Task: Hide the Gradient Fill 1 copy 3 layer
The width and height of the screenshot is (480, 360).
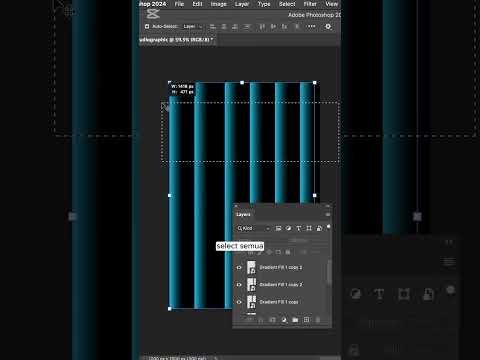Action: pos(239,267)
